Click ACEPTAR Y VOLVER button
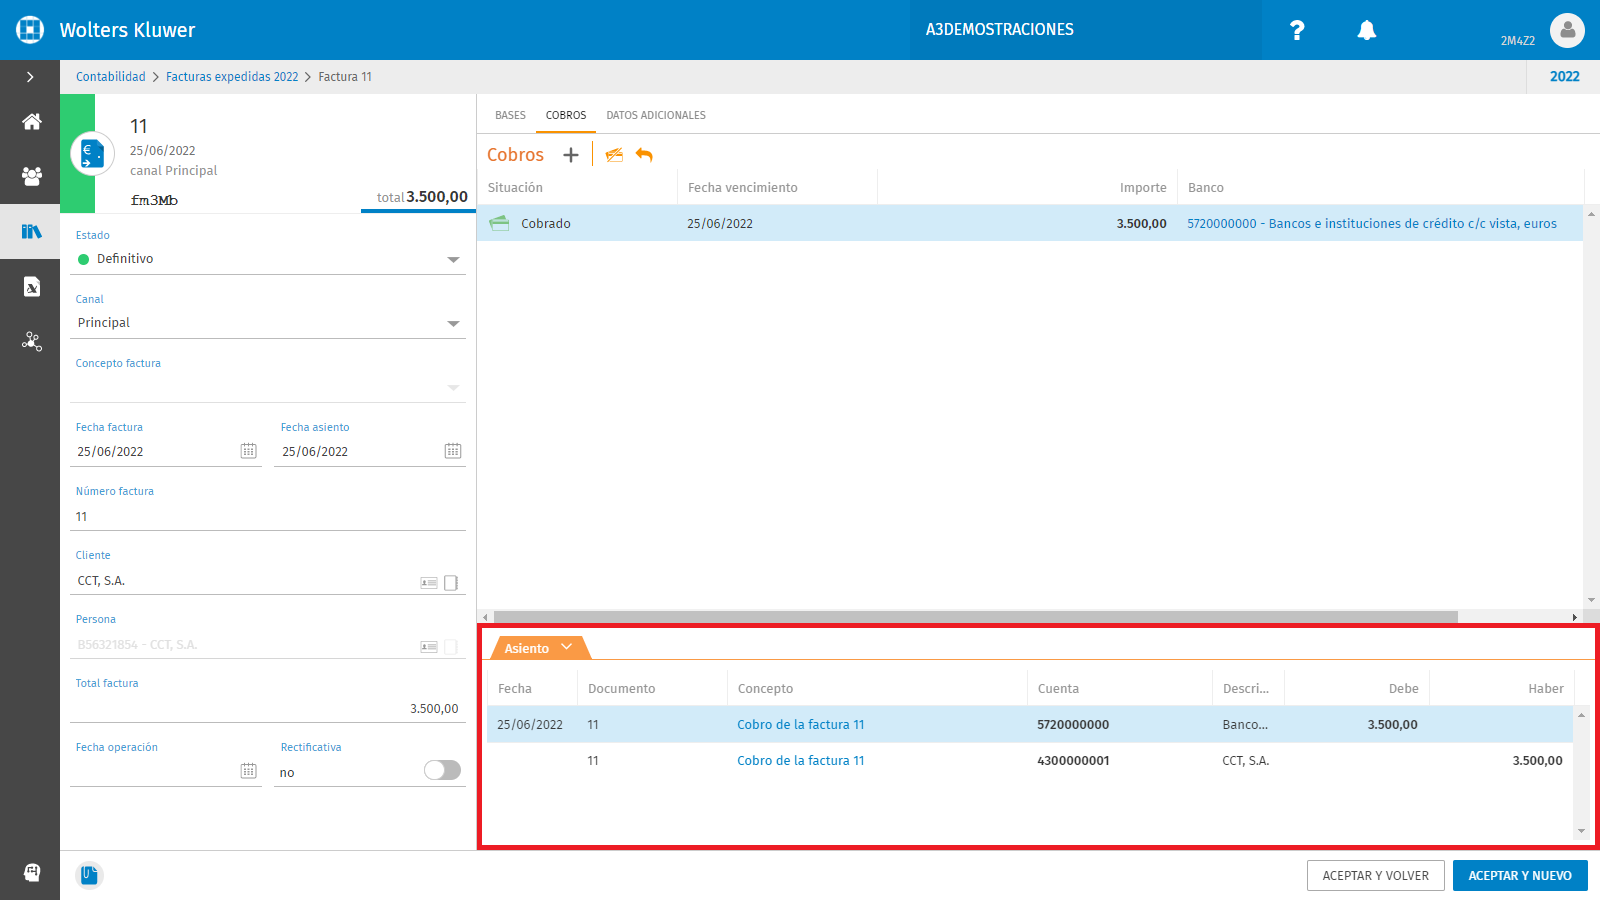1600x900 pixels. coord(1376,875)
